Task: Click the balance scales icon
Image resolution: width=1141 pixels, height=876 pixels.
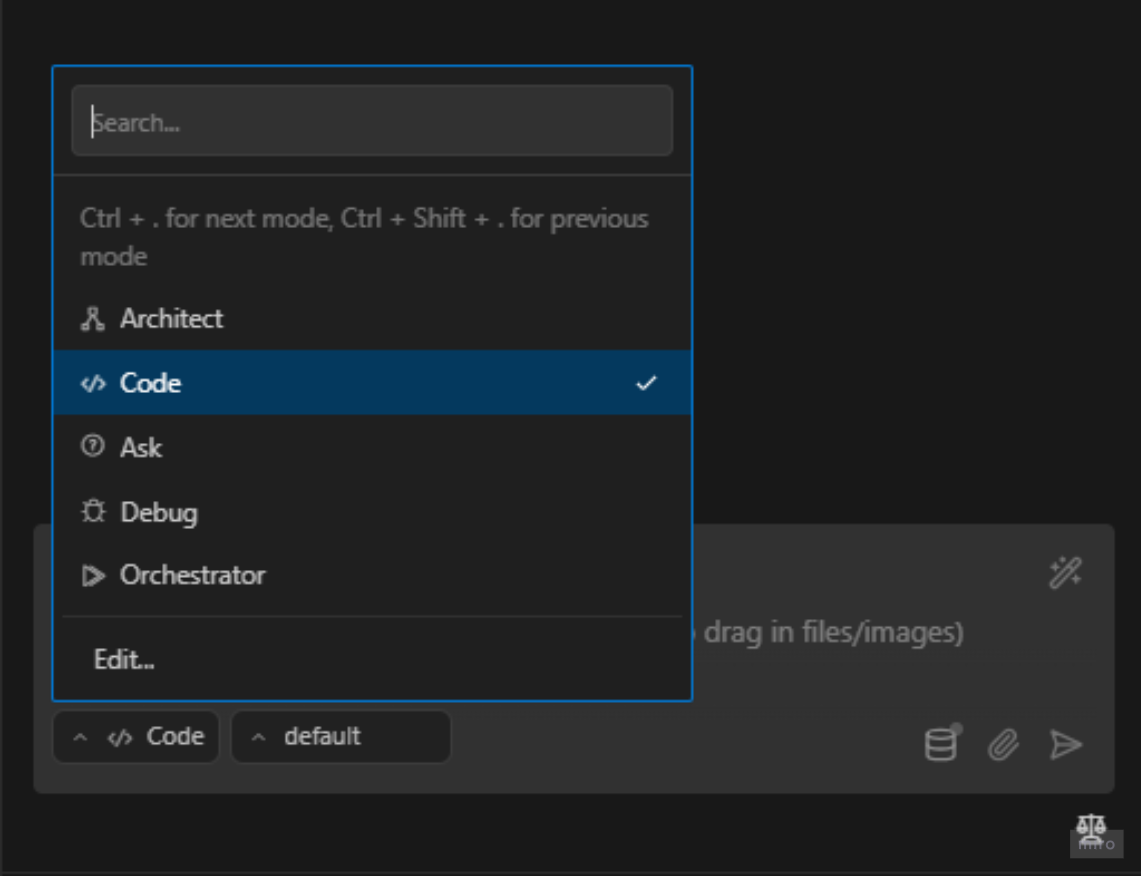Action: pyautogui.click(x=1091, y=826)
